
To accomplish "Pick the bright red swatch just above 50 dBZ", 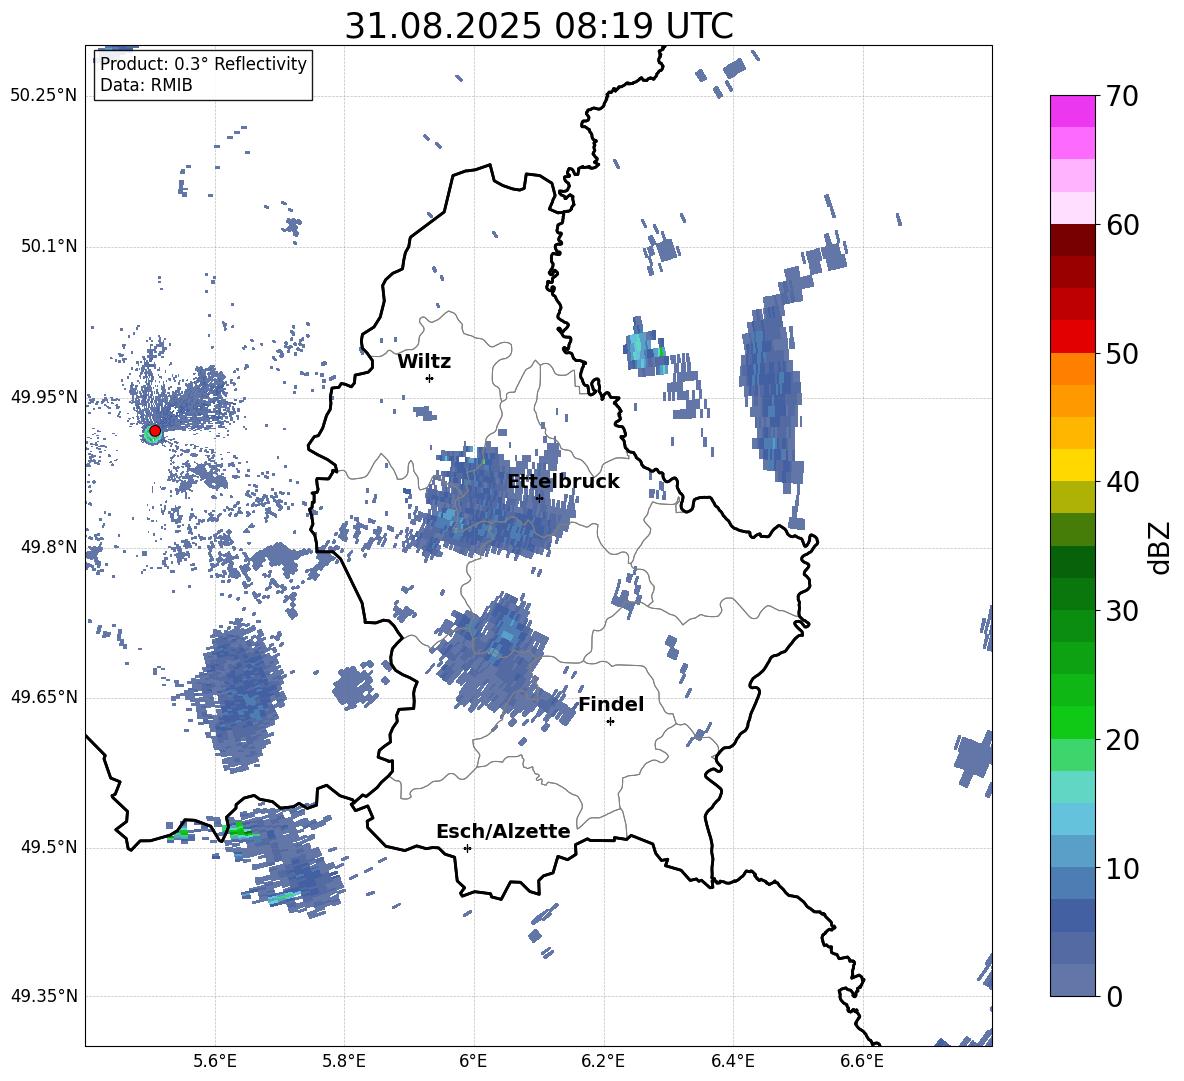I will (x=1072, y=337).
